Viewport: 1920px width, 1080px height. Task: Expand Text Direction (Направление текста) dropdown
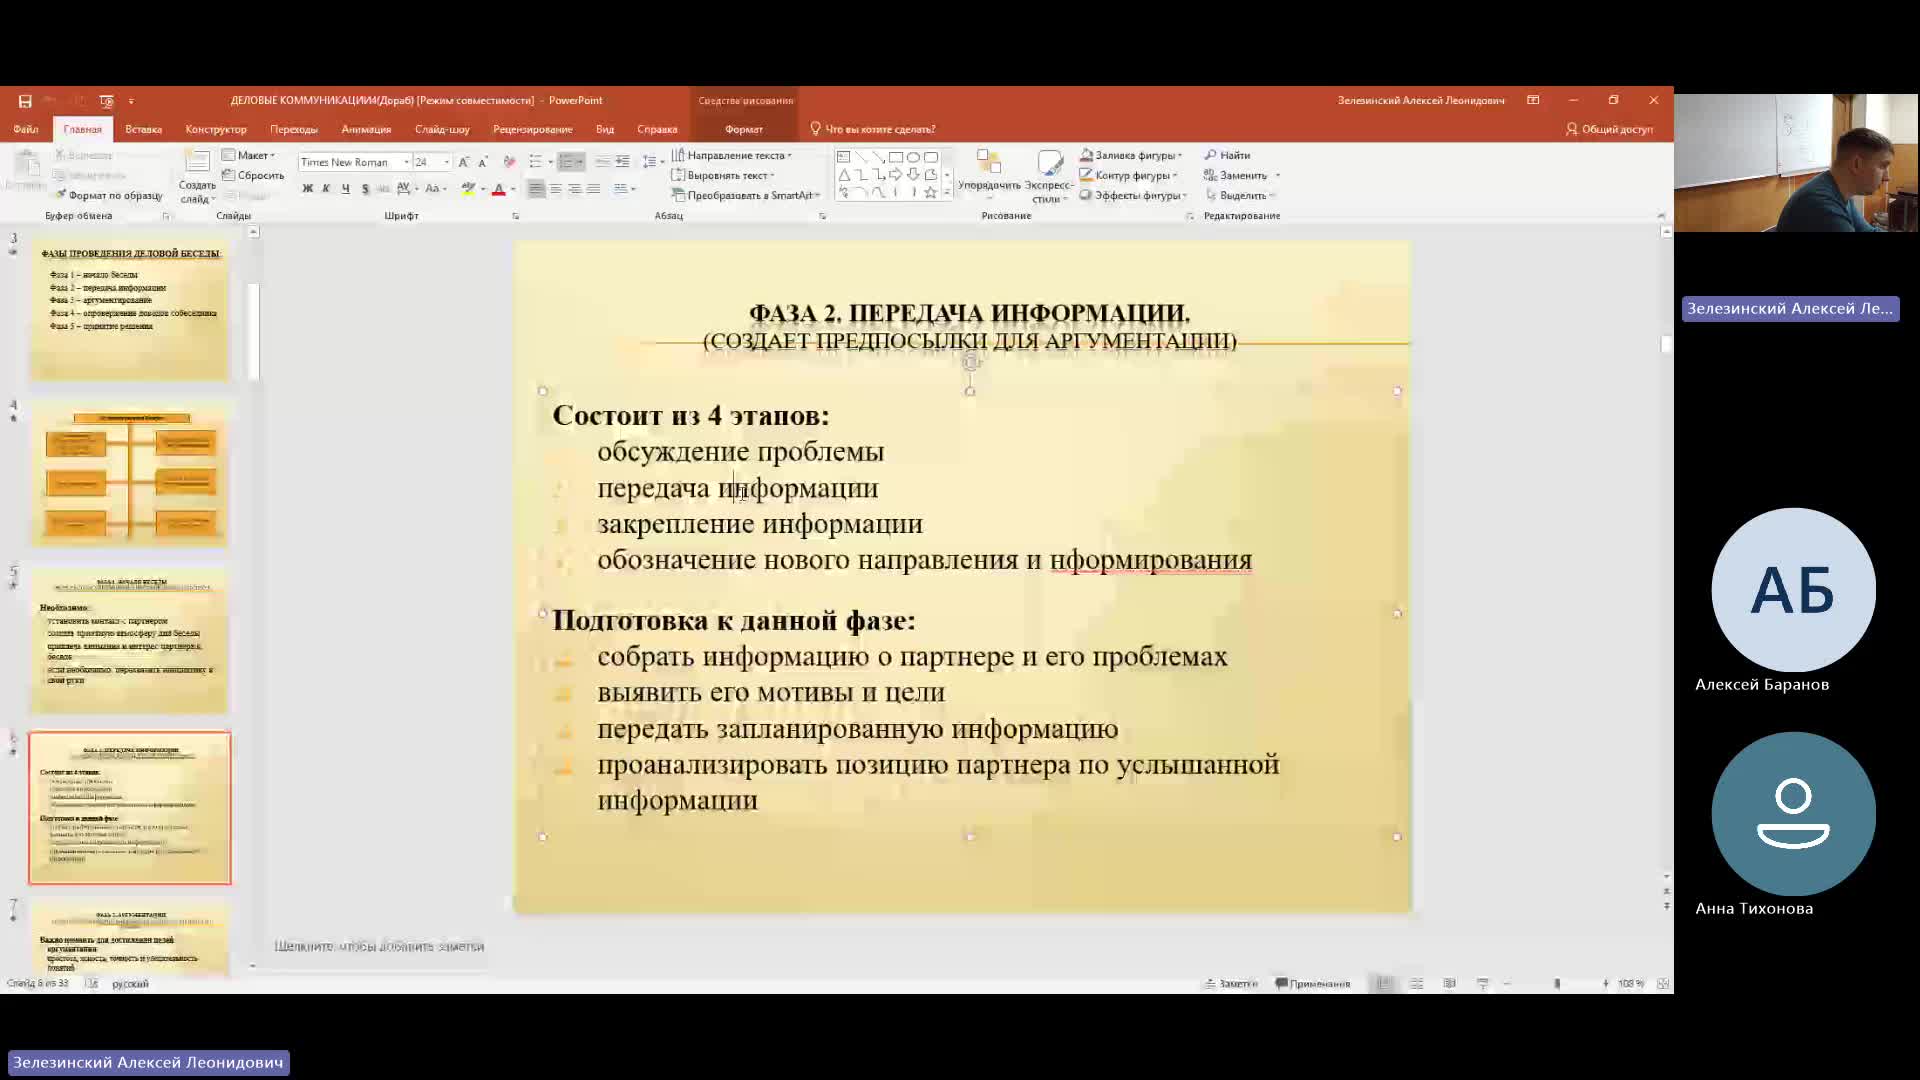(732, 155)
